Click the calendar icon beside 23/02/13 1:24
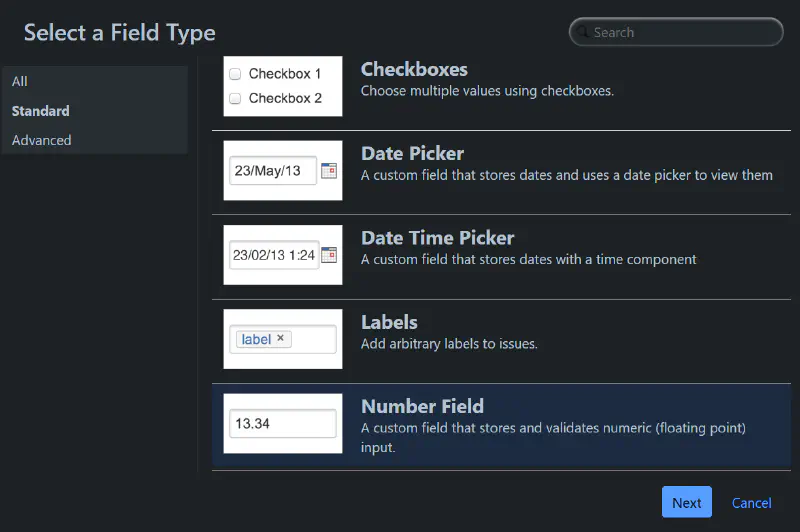The width and height of the screenshot is (800, 532). tap(329, 255)
